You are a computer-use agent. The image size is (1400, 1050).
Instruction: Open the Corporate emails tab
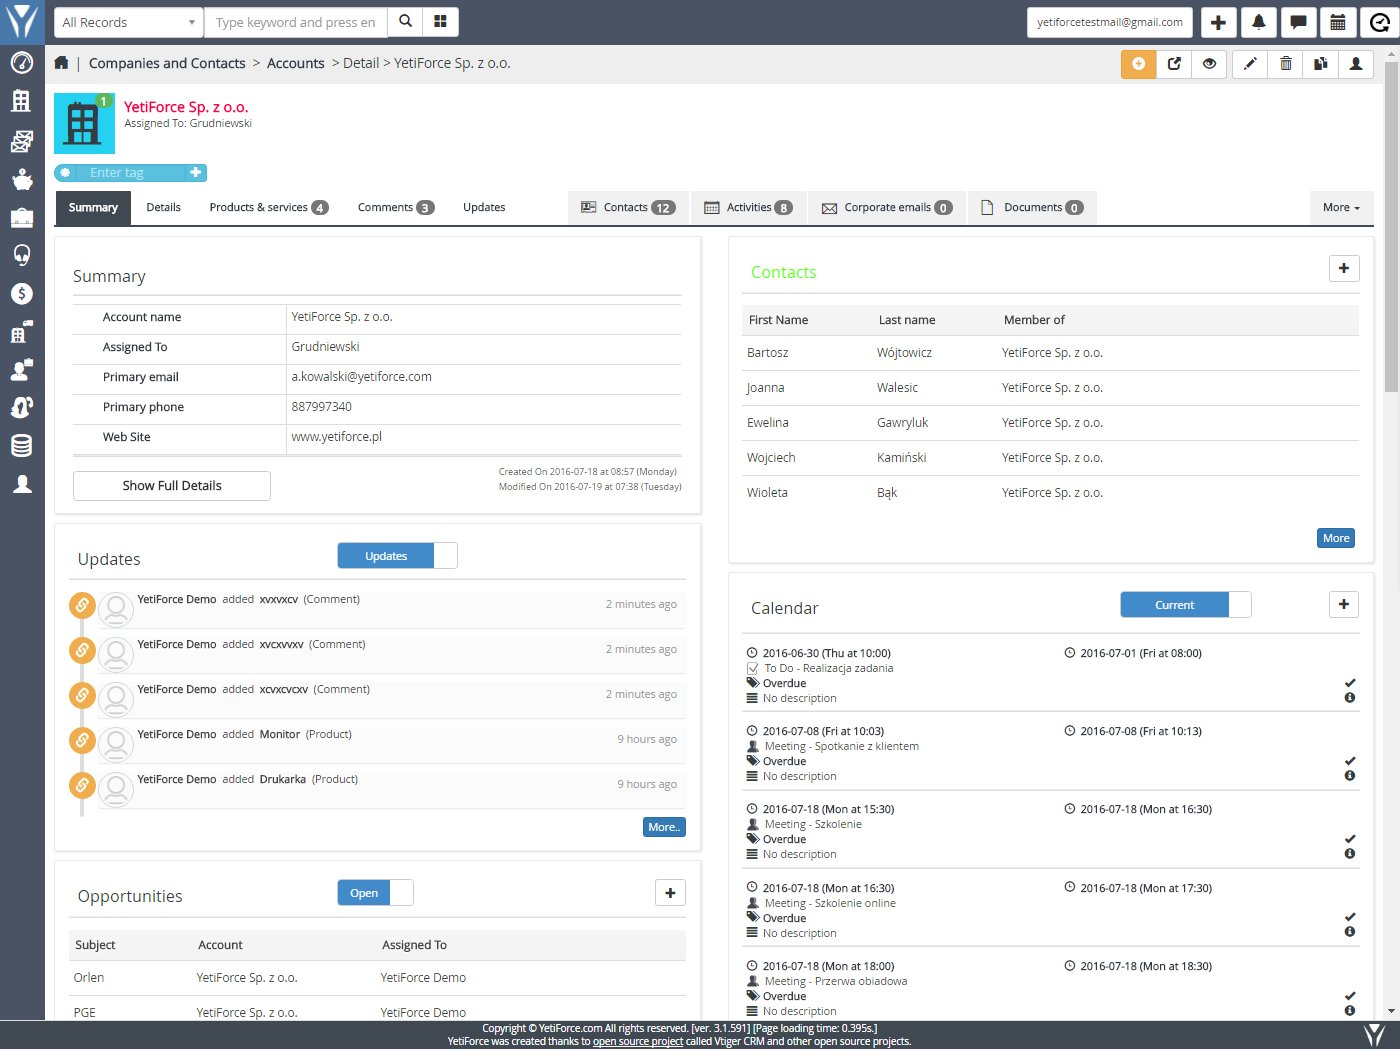[x=887, y=208]
